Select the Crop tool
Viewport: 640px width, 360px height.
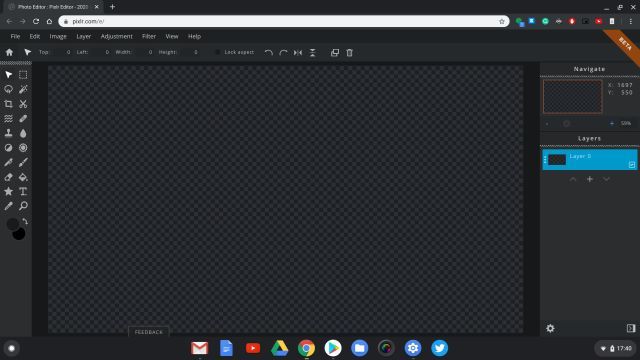coord(8,104)
